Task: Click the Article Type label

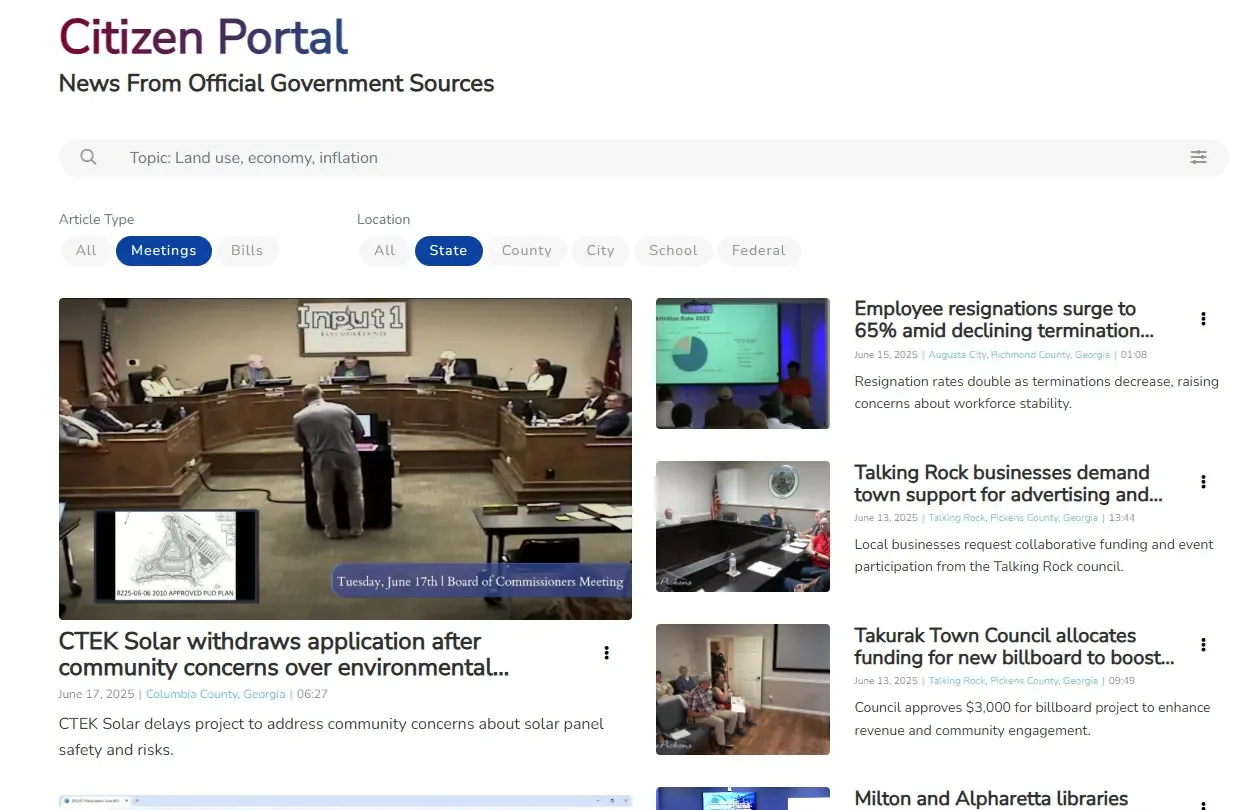Action: 96,220
